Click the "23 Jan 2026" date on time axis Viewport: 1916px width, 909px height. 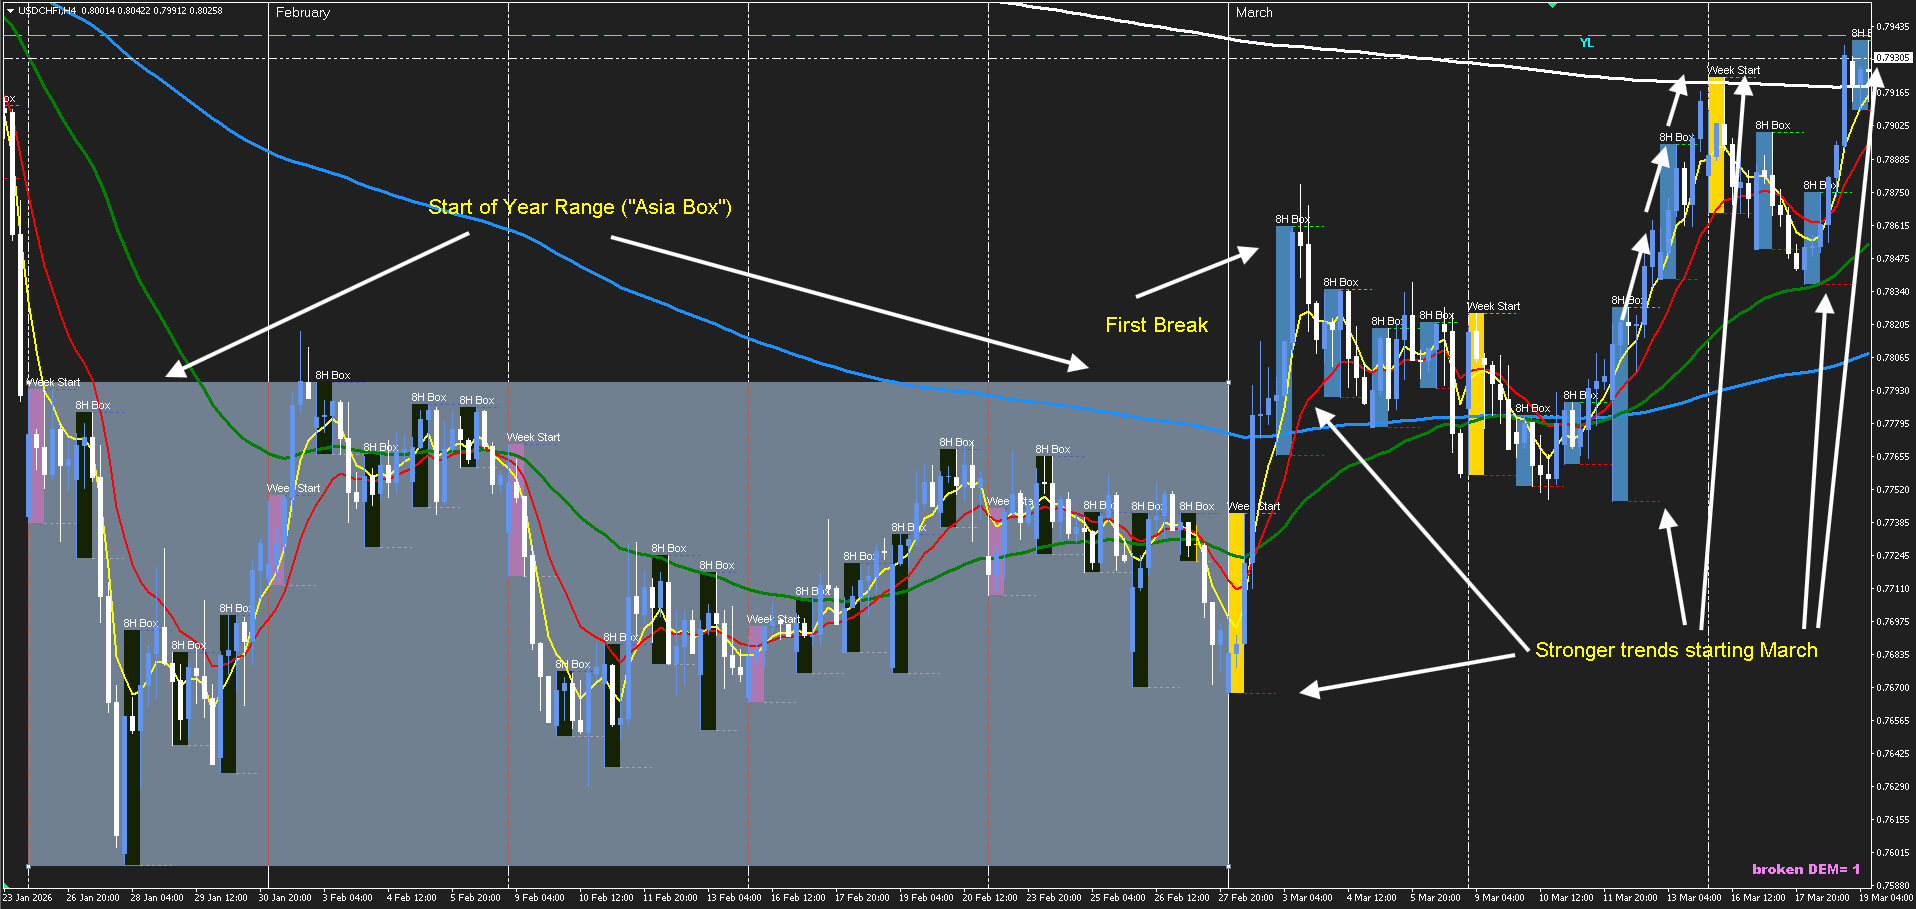coord(27,897)
